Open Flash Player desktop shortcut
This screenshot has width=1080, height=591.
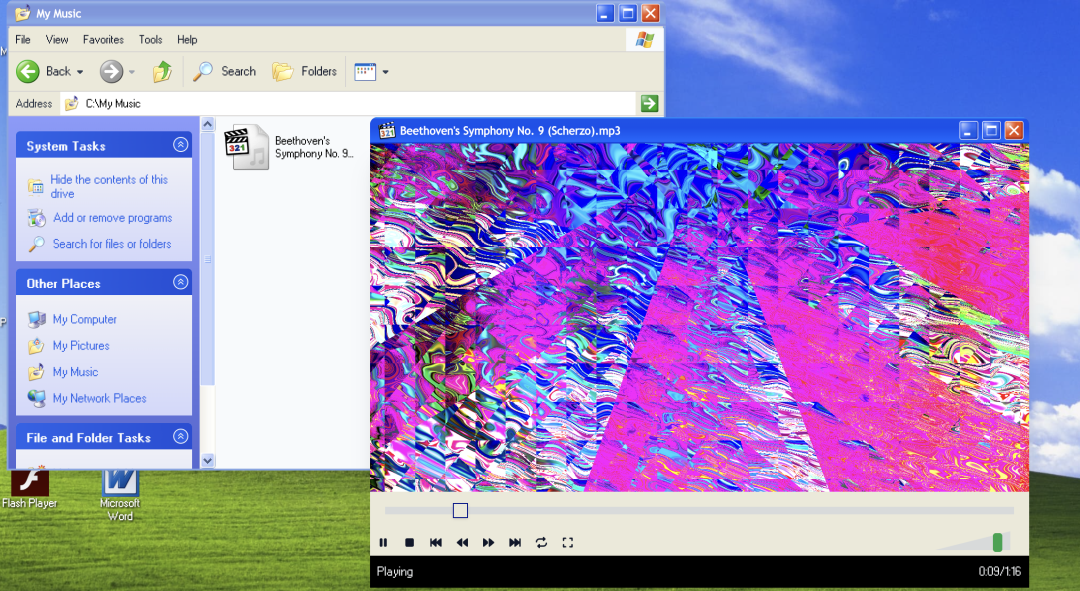tap(29, 489)
